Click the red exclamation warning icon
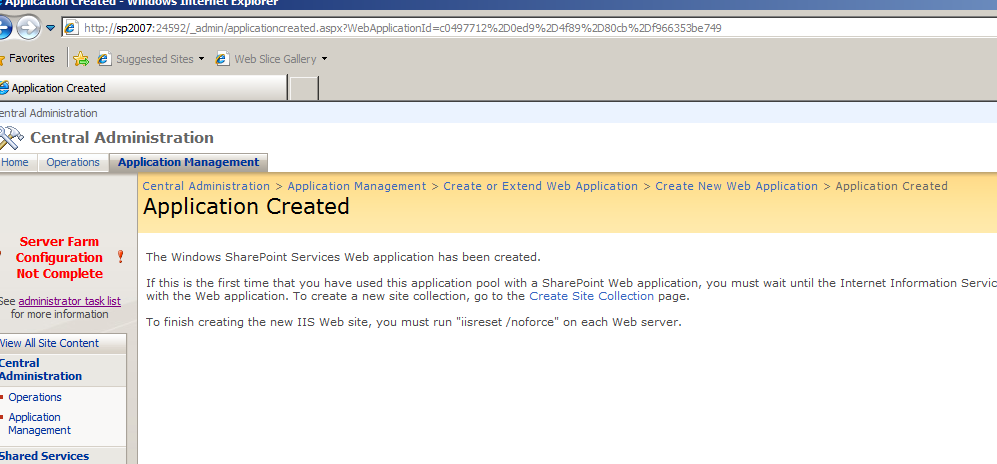Image resolution: width=997 pixels, height=464 pixels. point(120,257)
